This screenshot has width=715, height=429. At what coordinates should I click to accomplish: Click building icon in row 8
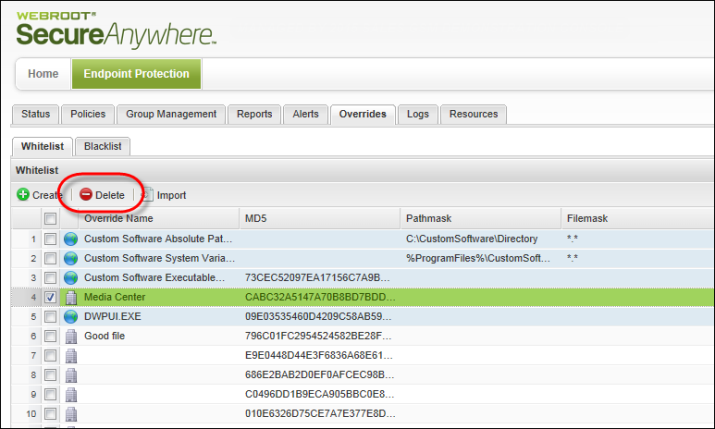(x=71, y=375)
